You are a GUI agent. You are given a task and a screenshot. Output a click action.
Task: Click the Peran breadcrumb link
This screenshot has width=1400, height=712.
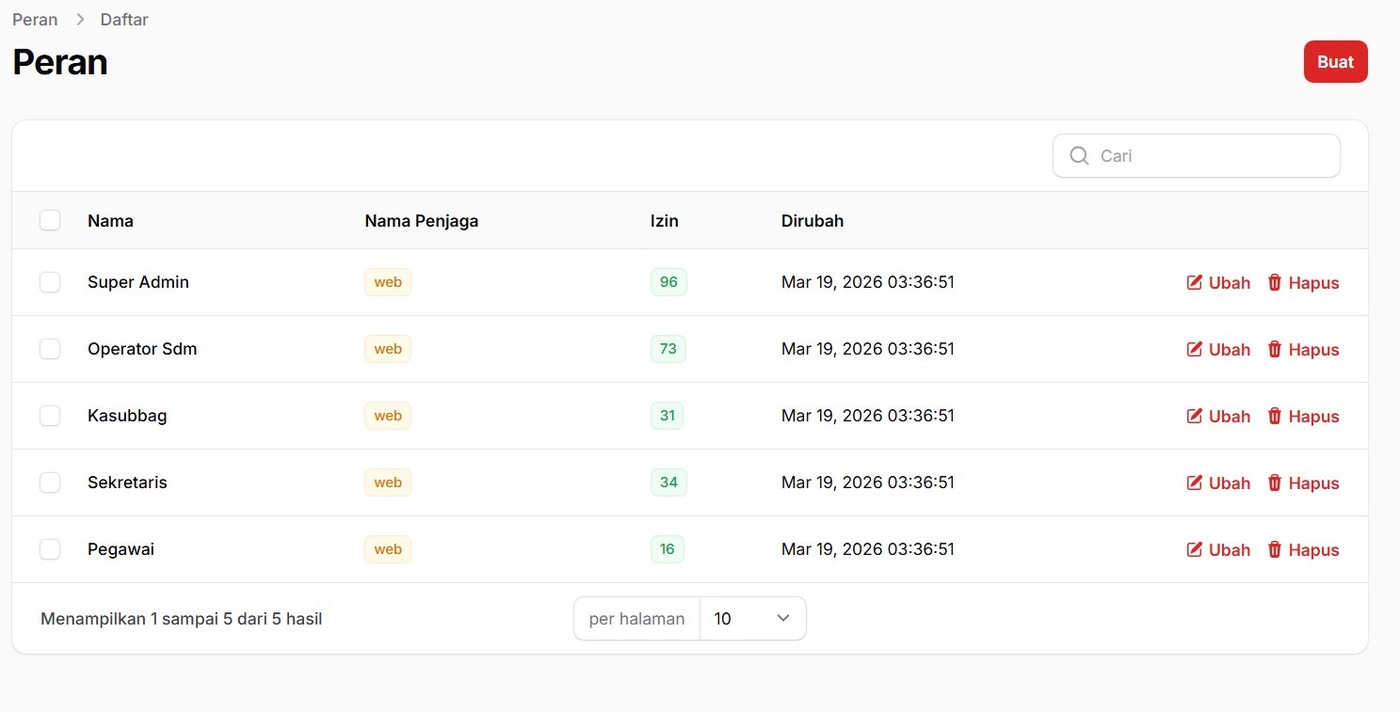(34, 19)
